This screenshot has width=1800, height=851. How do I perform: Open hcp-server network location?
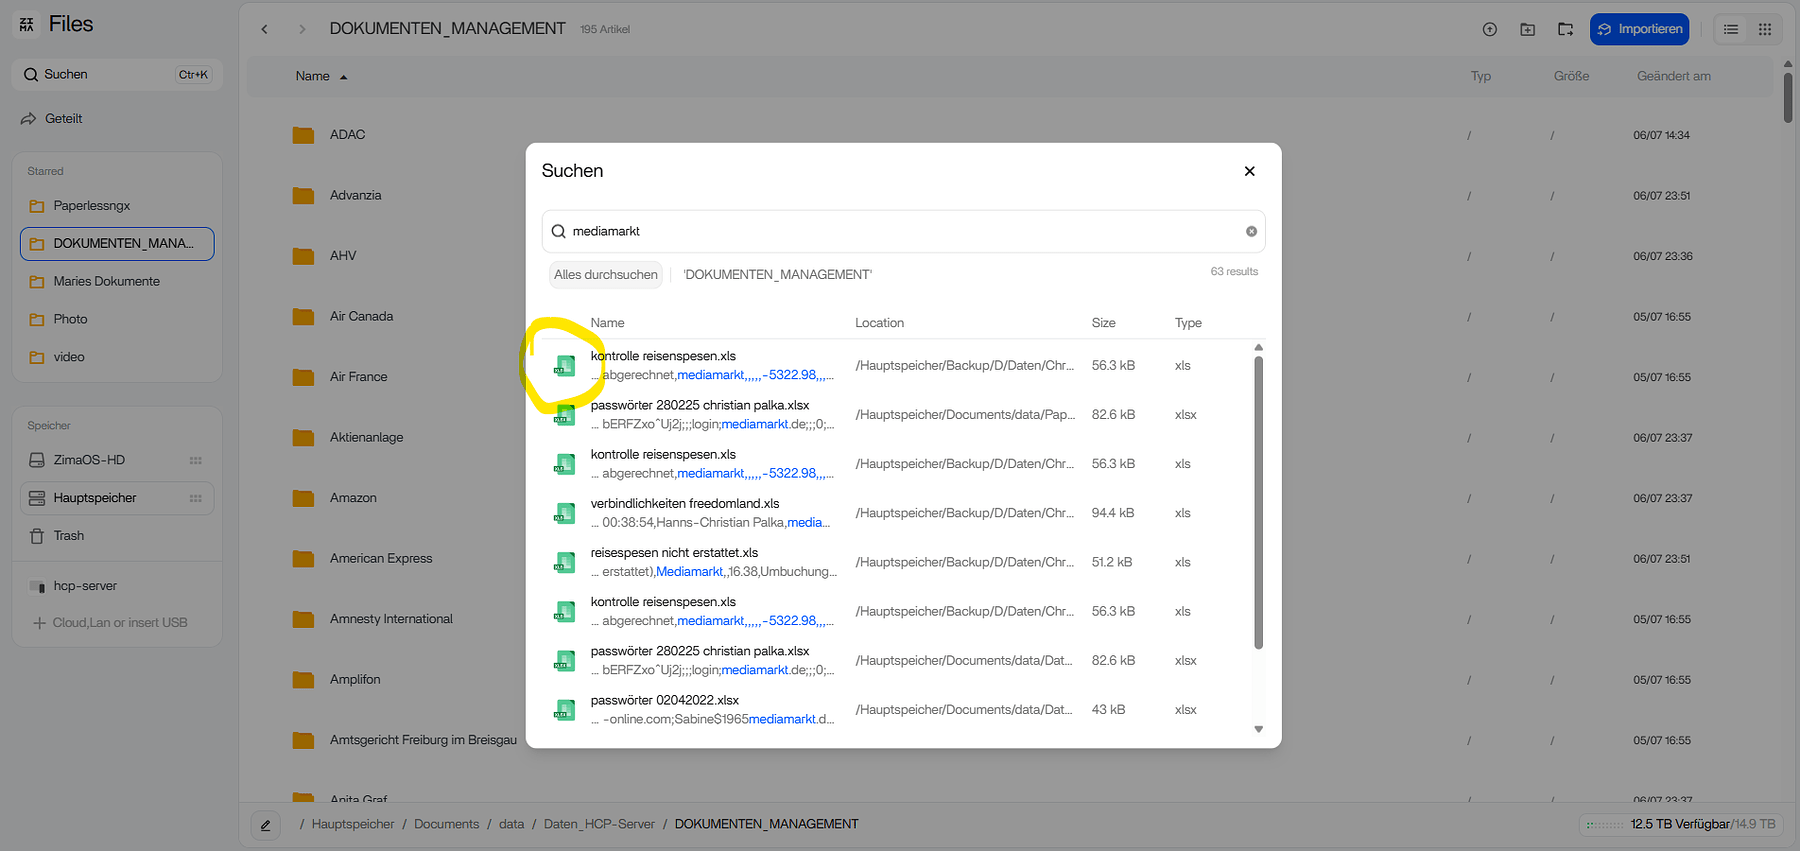[85, 586]
